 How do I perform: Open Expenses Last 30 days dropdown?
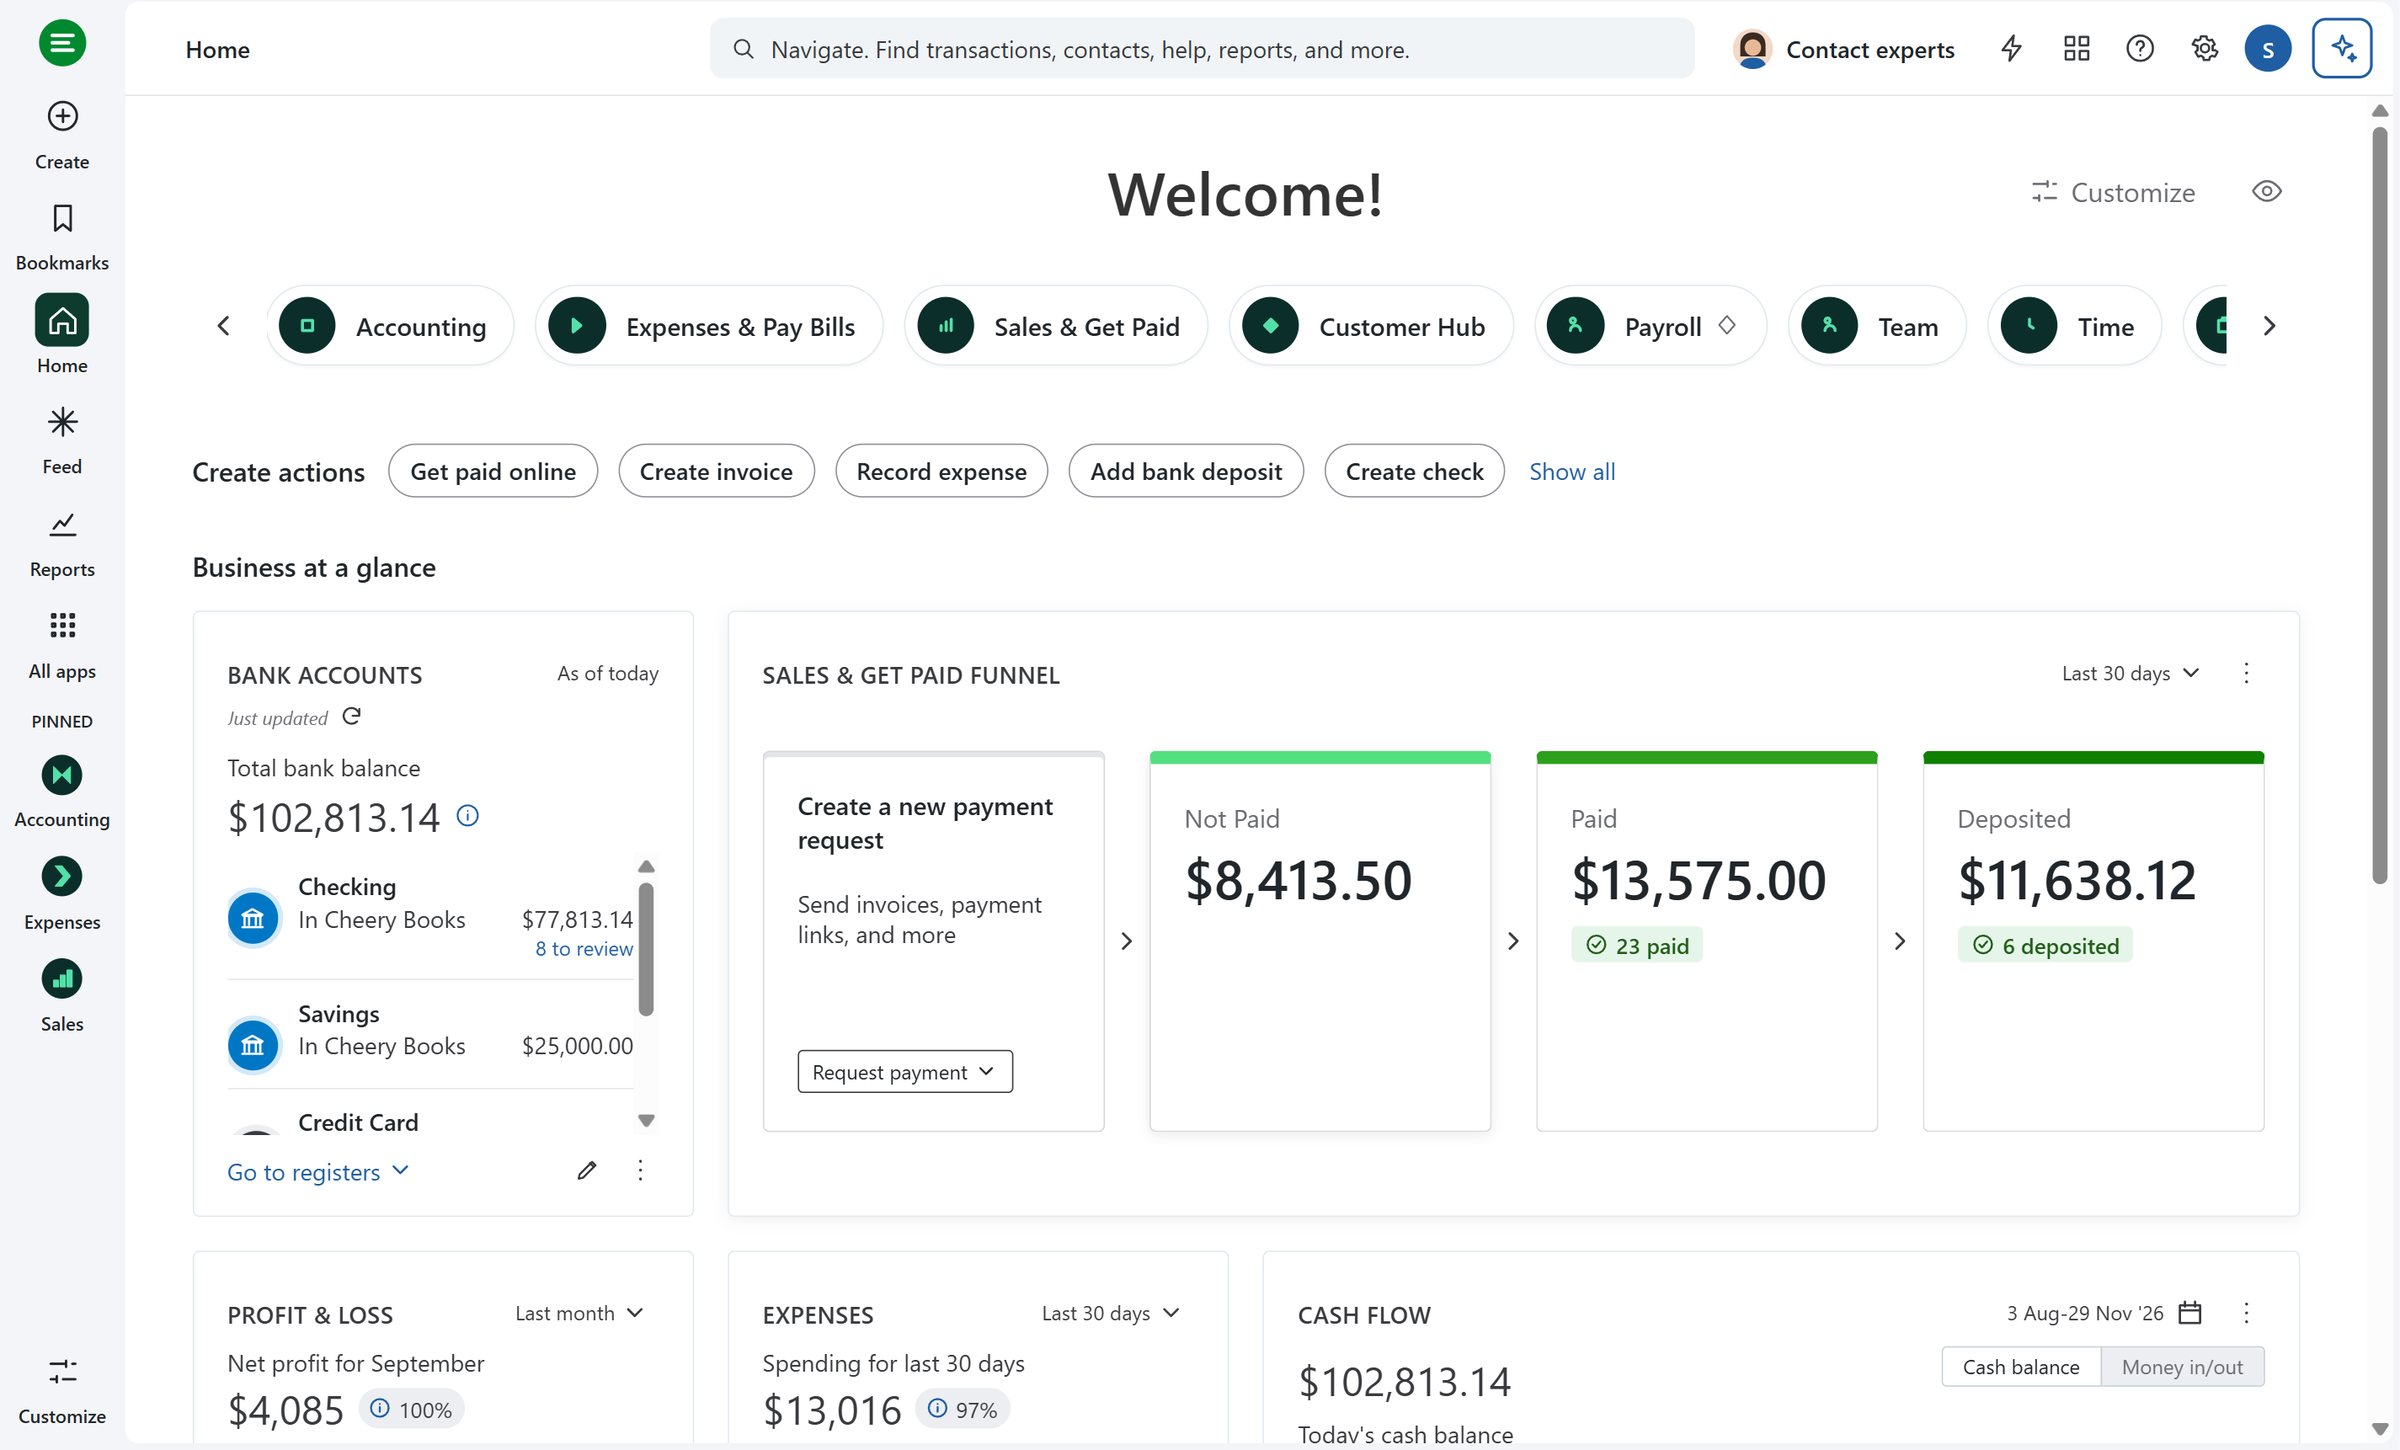tap(1111, 1313)
